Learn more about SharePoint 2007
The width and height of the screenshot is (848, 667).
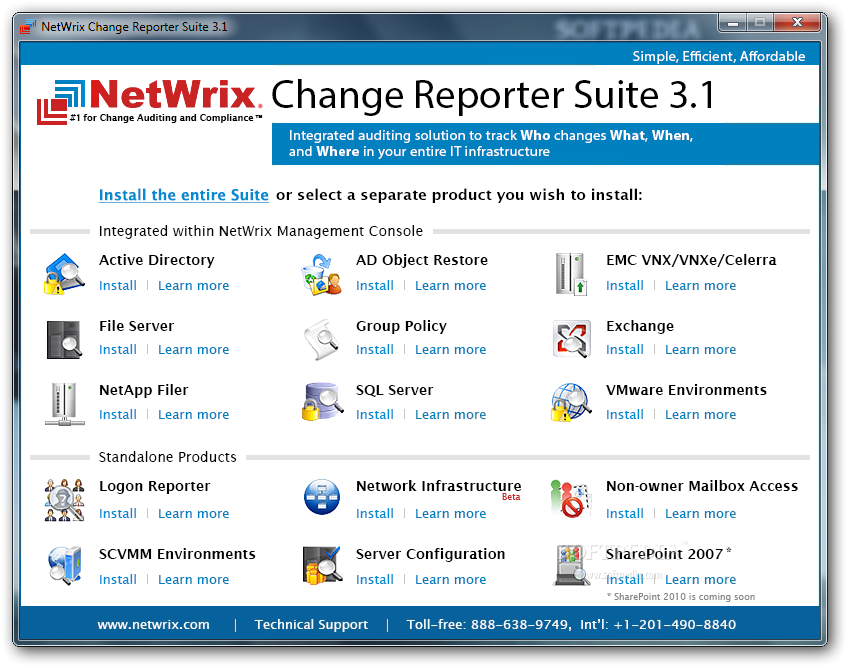click(700, 579)
